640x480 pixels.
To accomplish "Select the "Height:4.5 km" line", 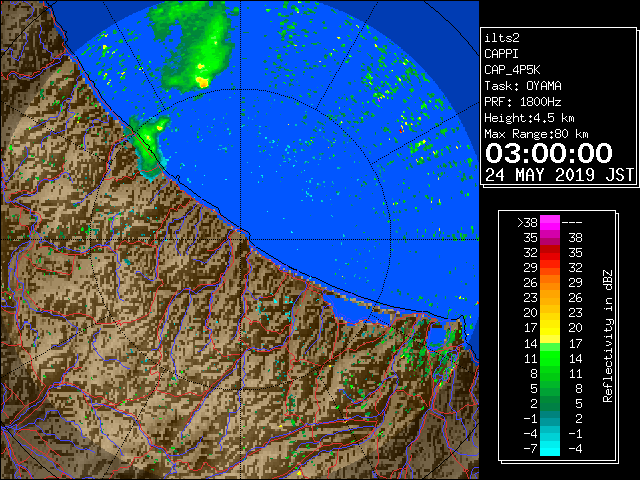I will tap(529, 118).
